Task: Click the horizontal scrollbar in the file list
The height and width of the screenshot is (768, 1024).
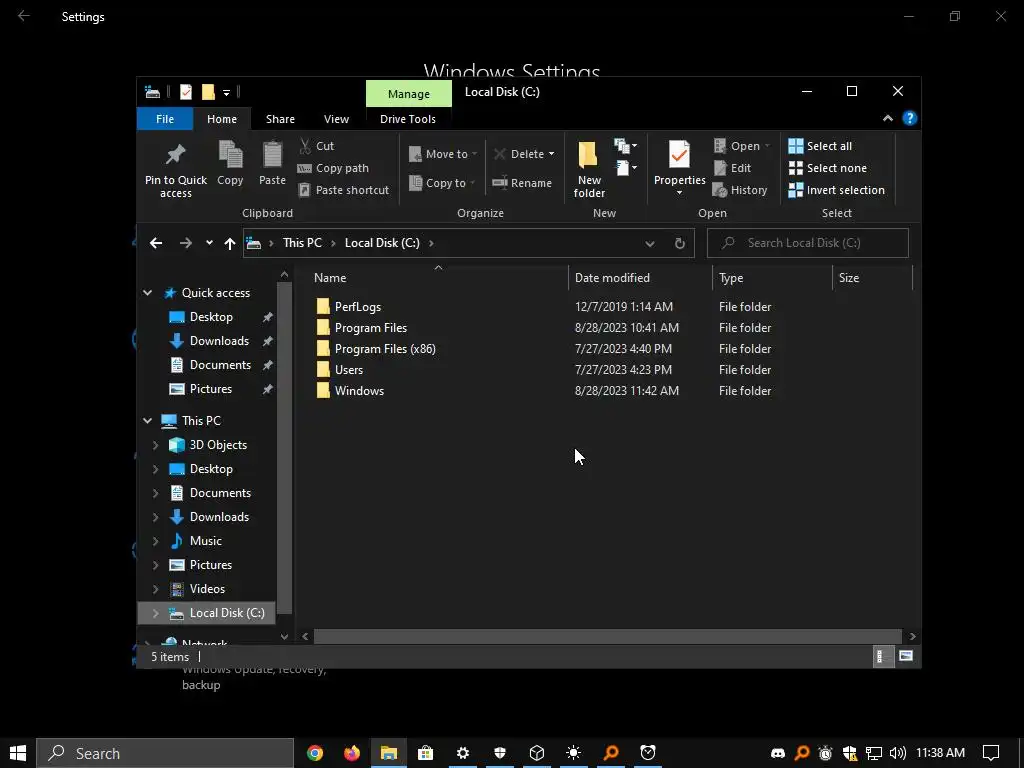Action: click(607, 636)
